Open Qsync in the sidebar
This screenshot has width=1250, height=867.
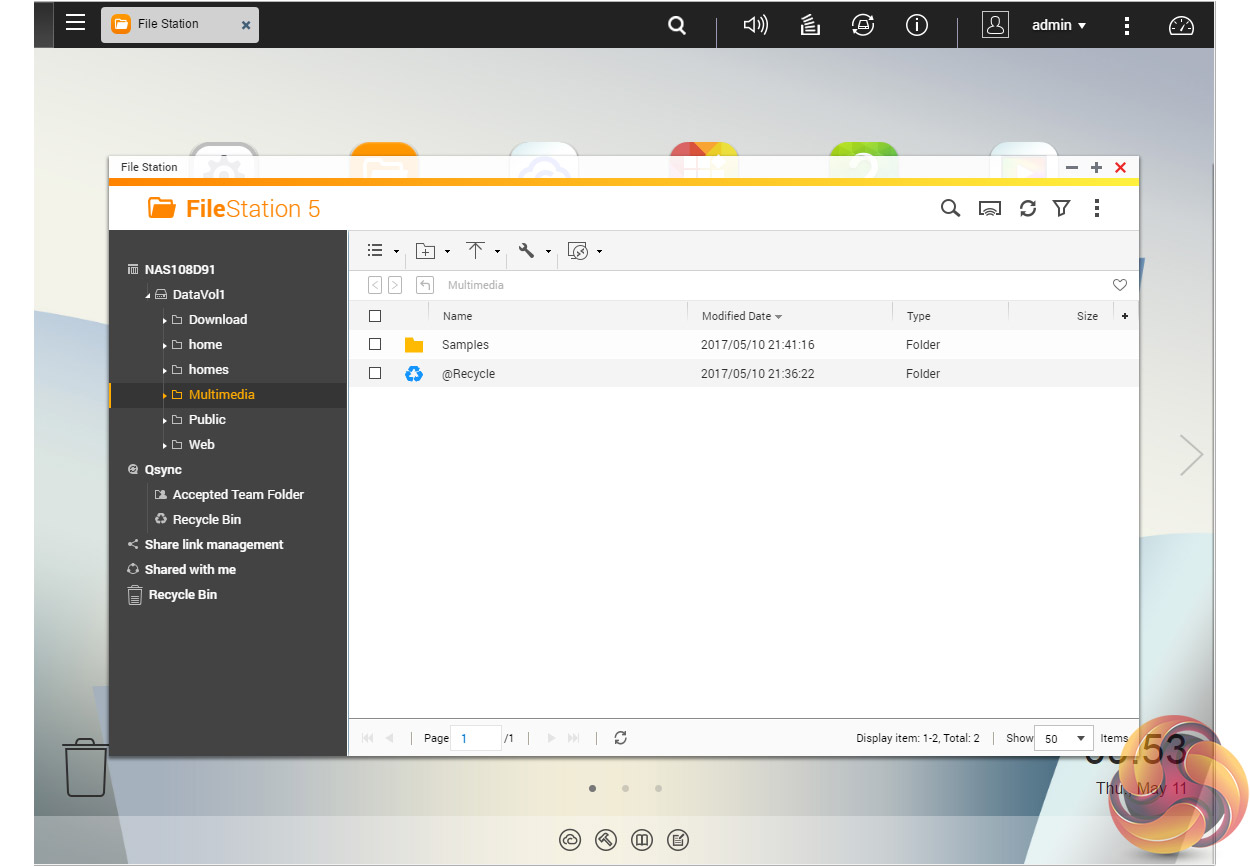point(163,470)
